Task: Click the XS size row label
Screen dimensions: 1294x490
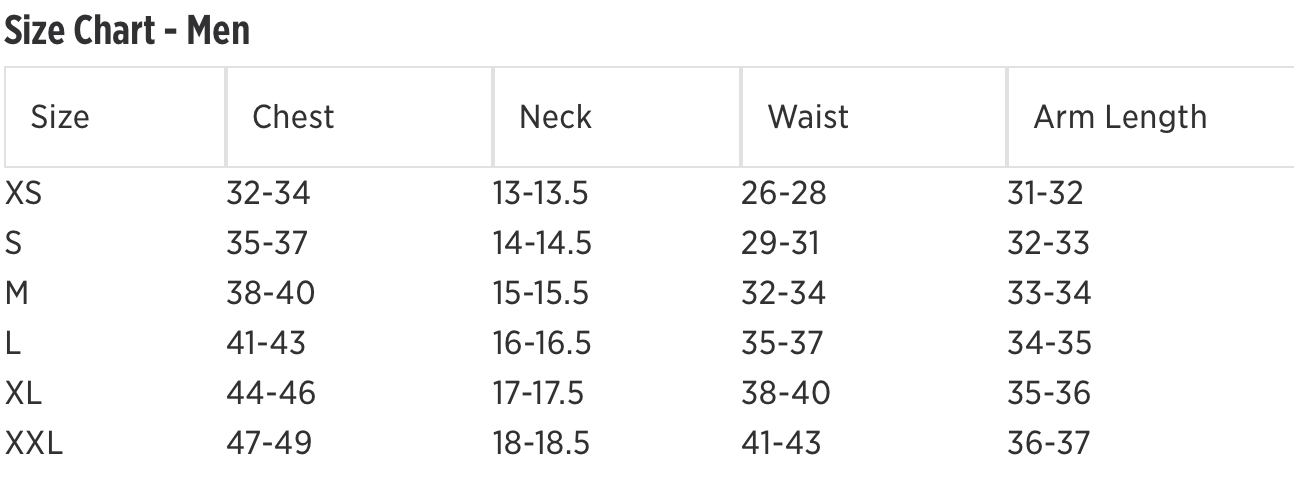Action: (24, 193)
